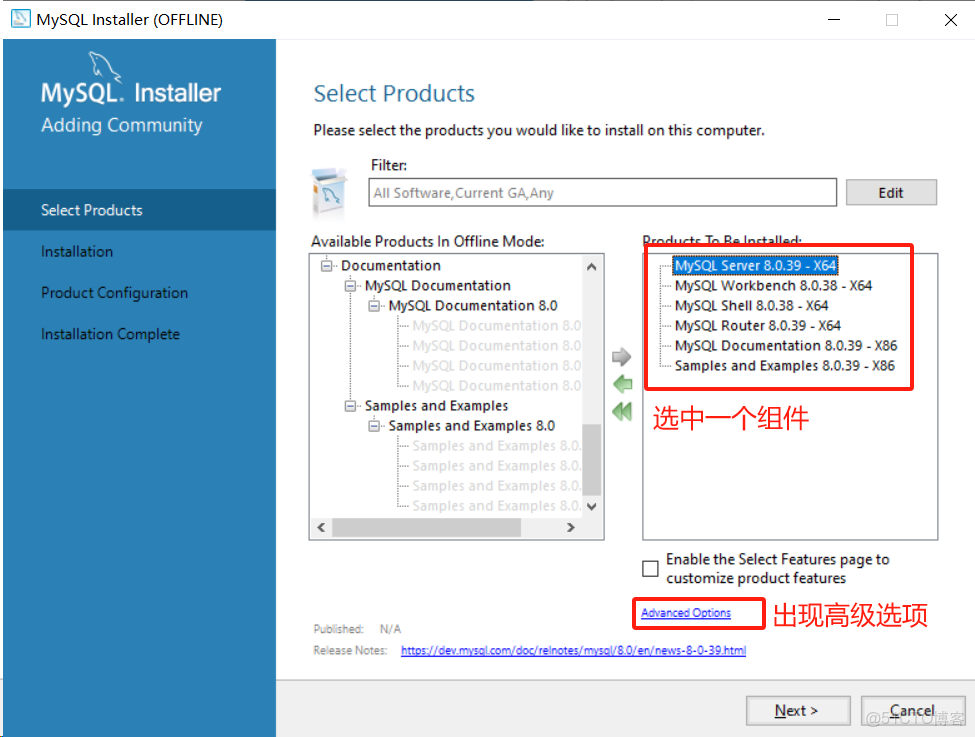Open the Advanced Options link

point(686,613)
